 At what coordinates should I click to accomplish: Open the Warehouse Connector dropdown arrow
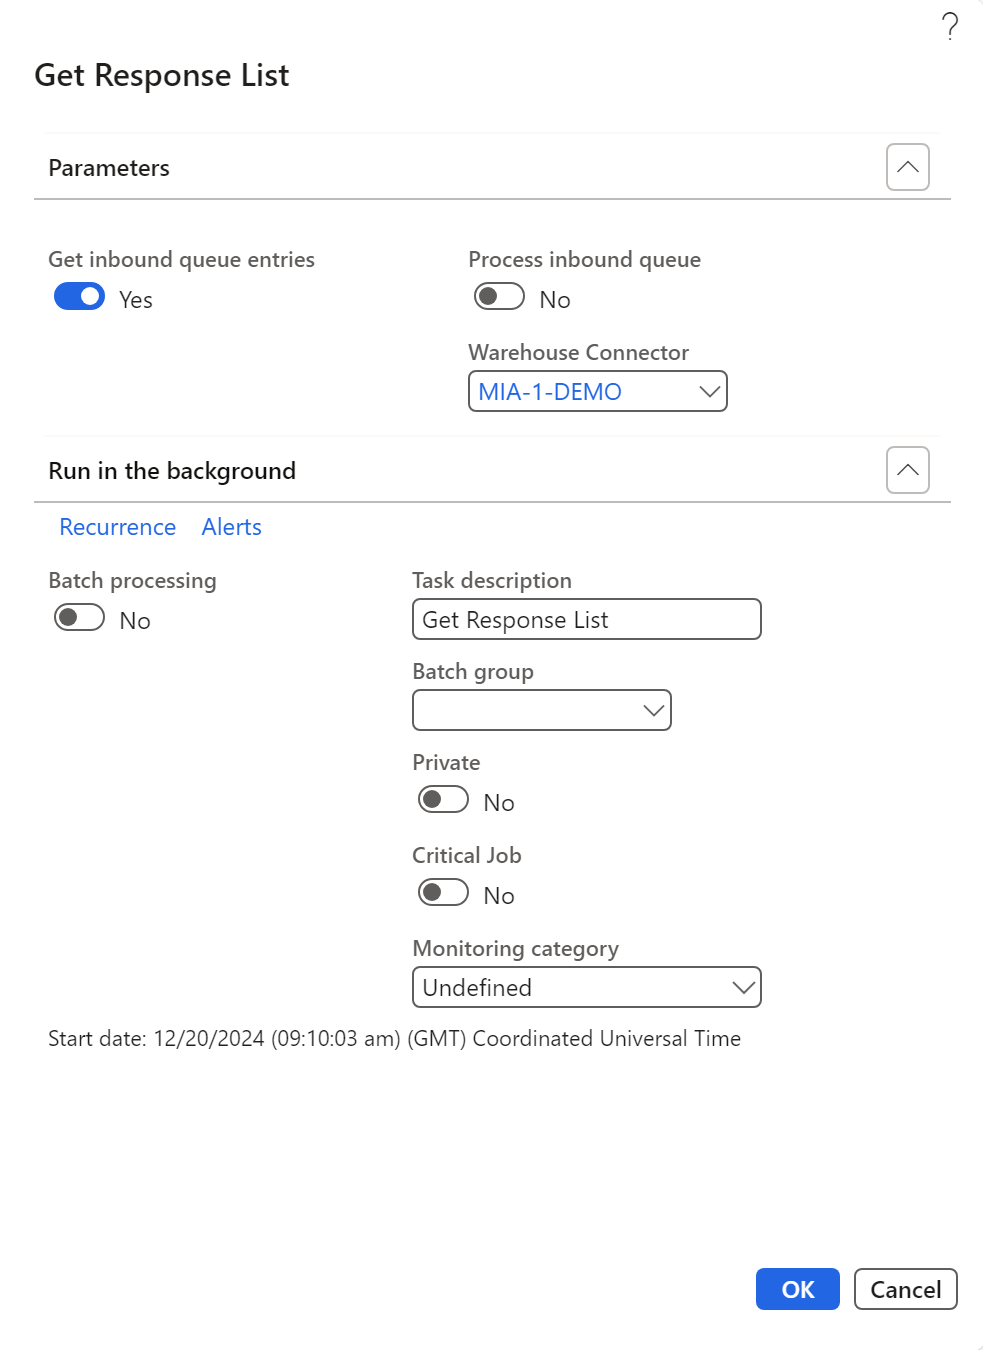[x=709, y=392]
